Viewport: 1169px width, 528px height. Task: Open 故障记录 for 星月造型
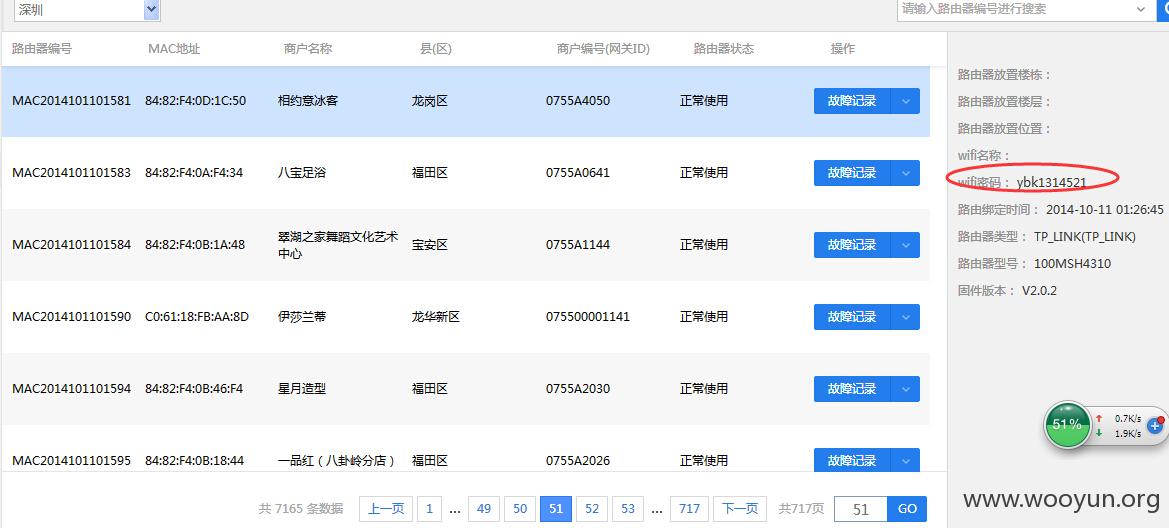point(852,389)
